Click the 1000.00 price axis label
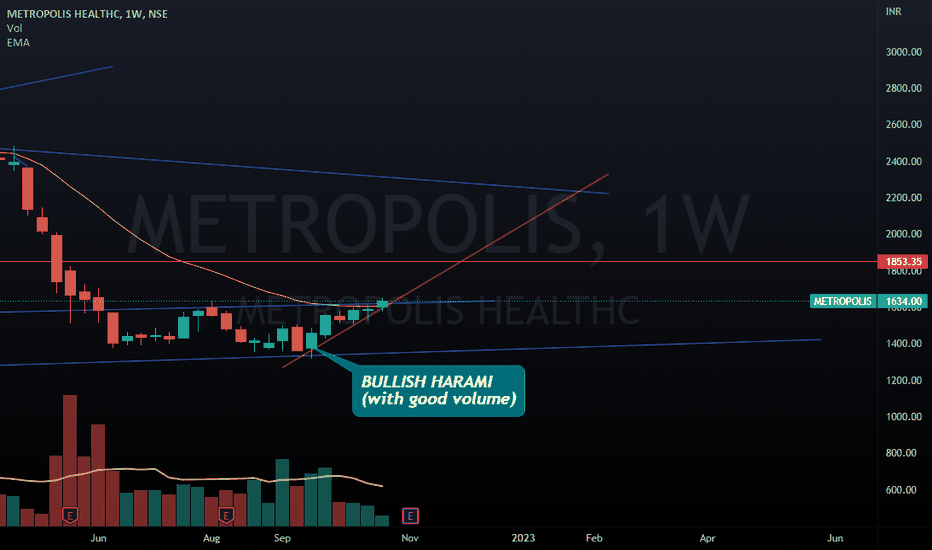This screenshot has height=550, width=932. coord(903,416)
